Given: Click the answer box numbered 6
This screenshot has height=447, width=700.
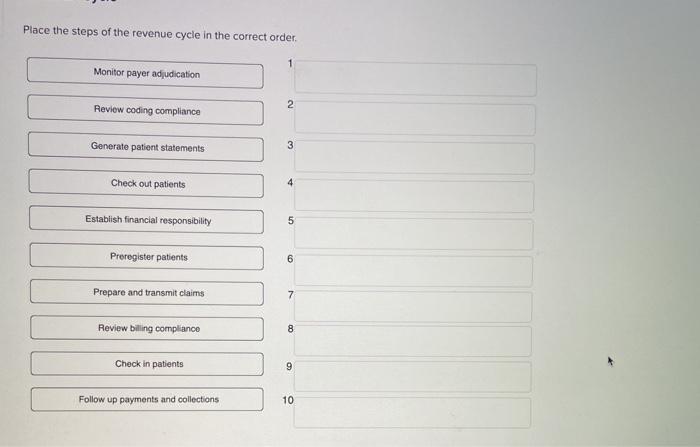Looking at the screenshot, I should (x=413, y=271).
